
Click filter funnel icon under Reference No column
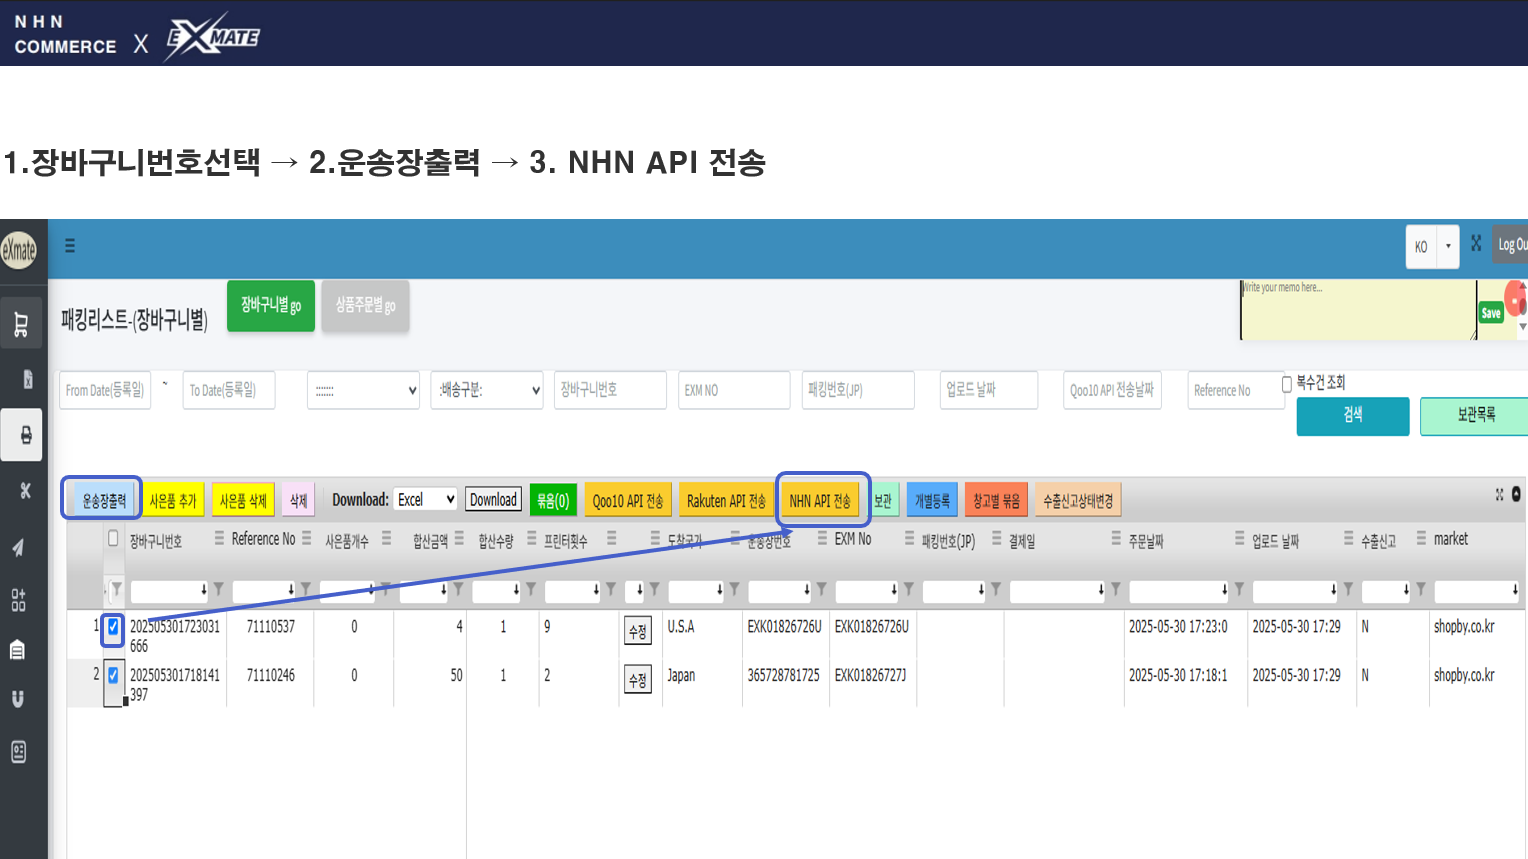pyautogui.click(x=306, y=589)
